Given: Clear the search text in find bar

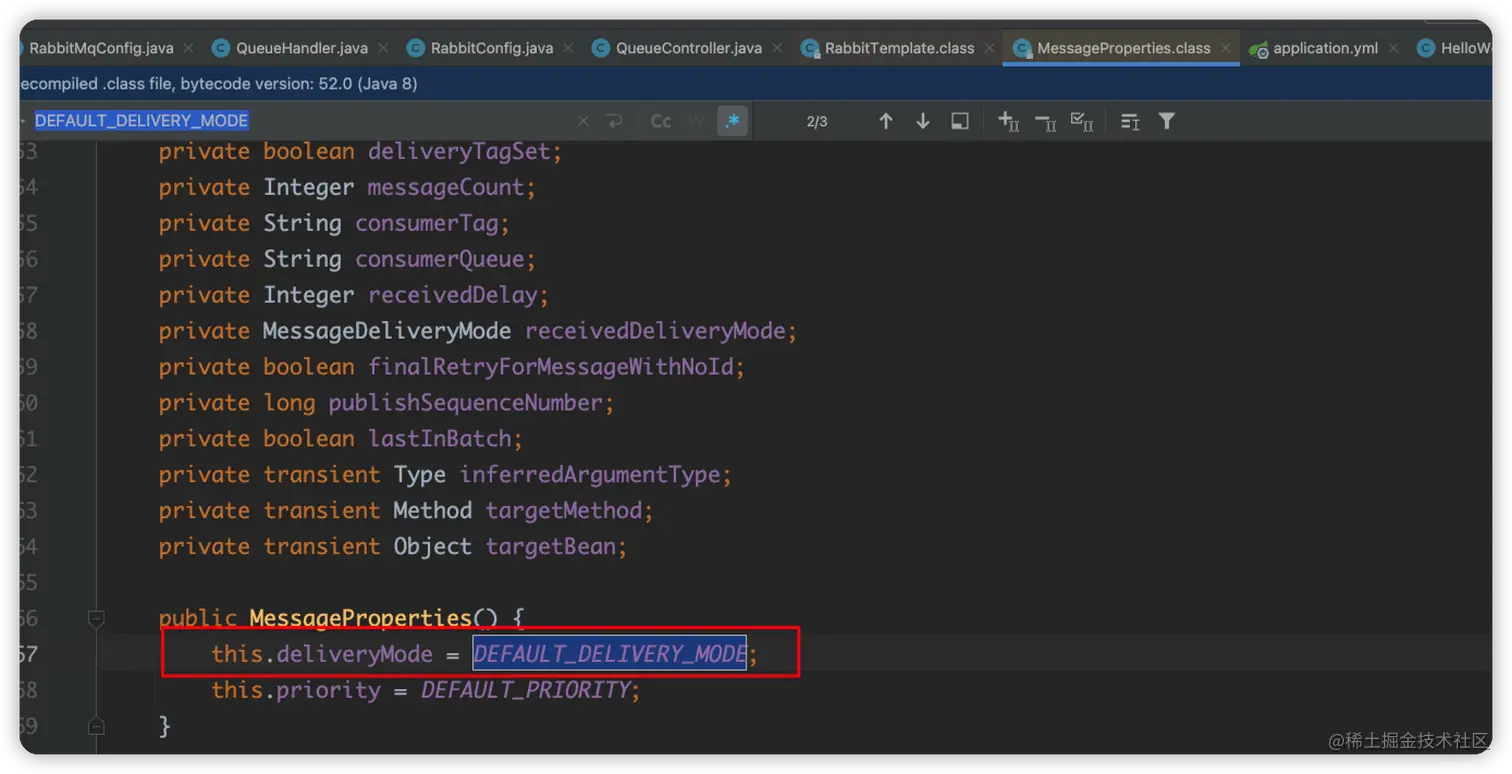Looking at the screenshot, I should 584,121.
